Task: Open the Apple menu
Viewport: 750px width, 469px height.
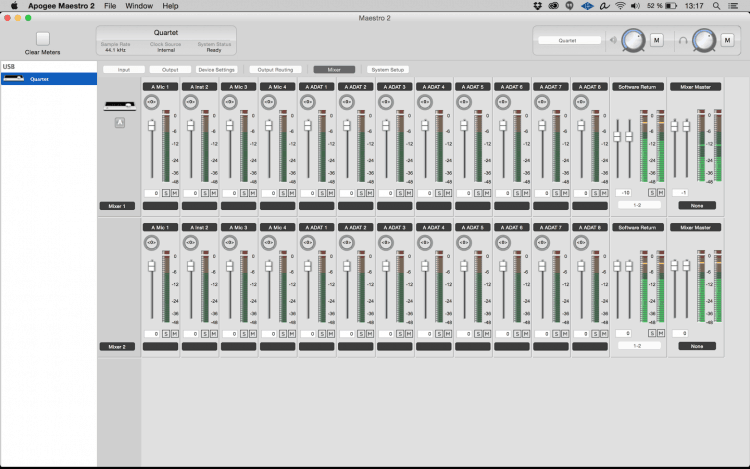Action: point(14,6)
